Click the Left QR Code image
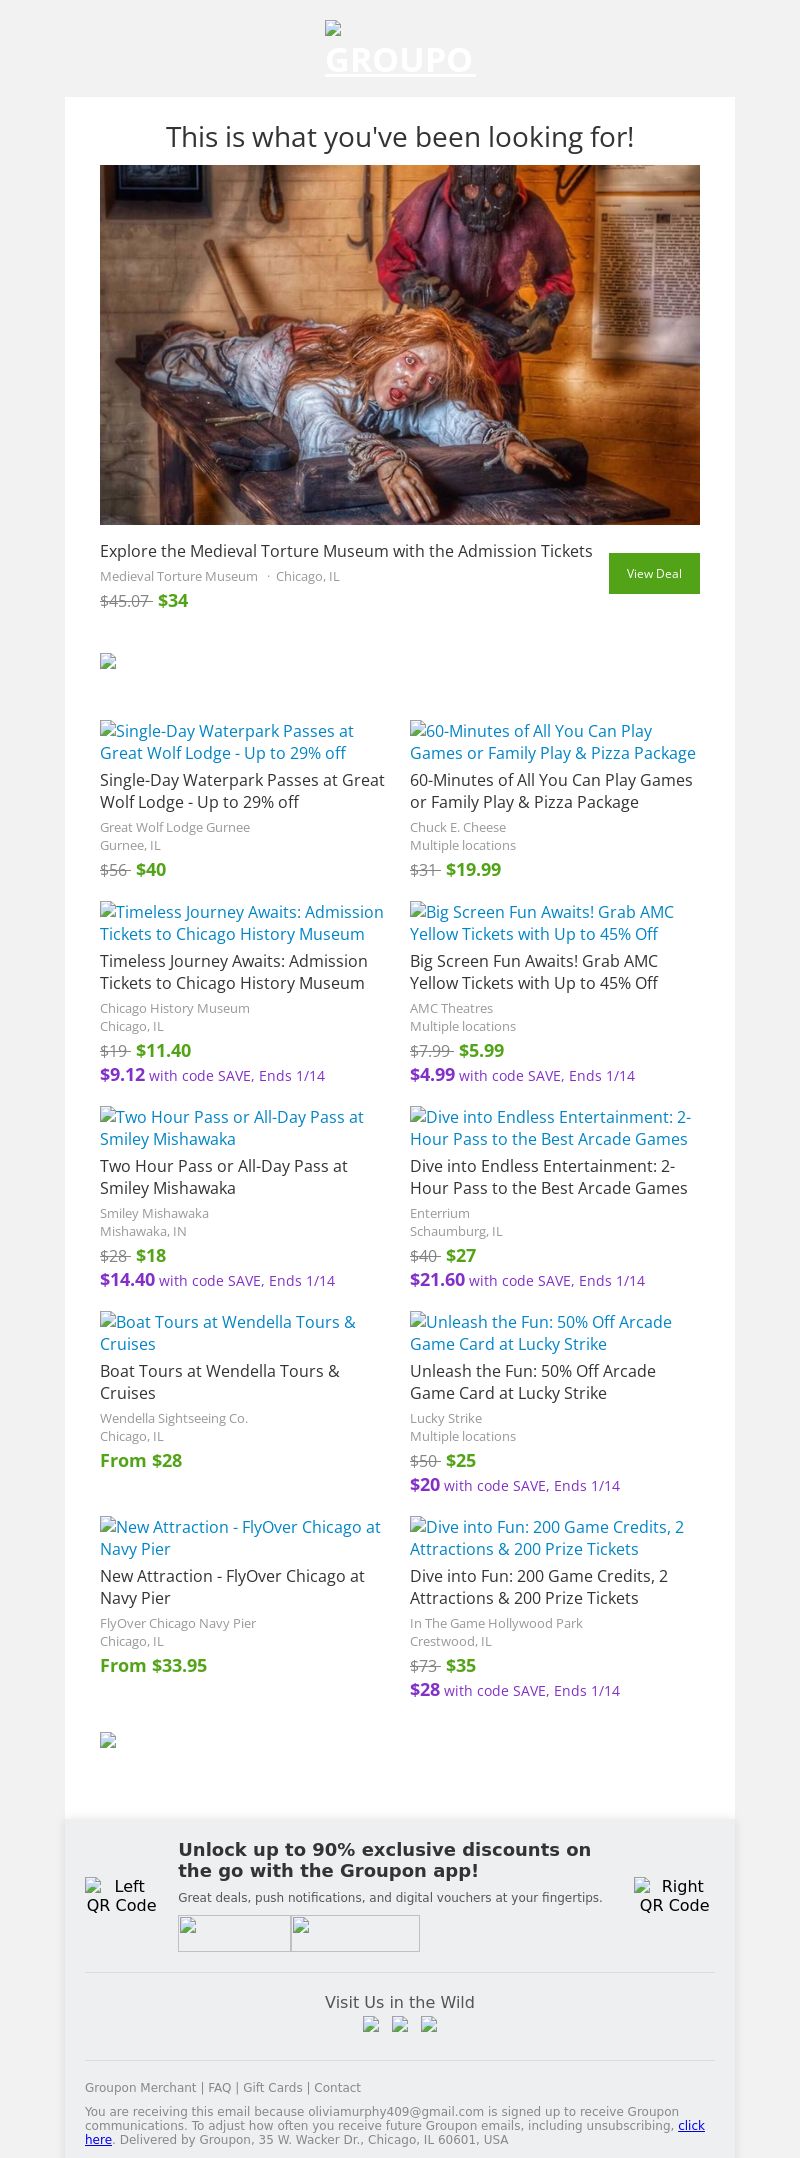 [x=121, y=1896]
